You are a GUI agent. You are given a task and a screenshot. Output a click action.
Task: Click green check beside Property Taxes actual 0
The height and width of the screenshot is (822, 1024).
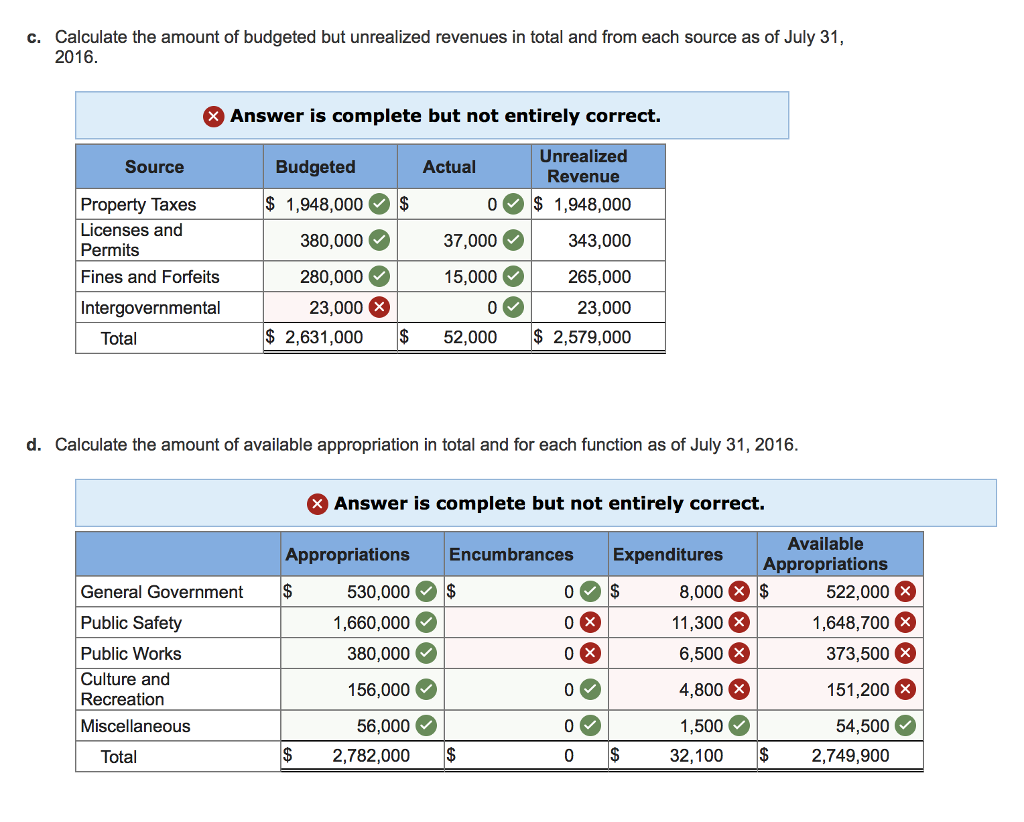[x=513, y=204]
